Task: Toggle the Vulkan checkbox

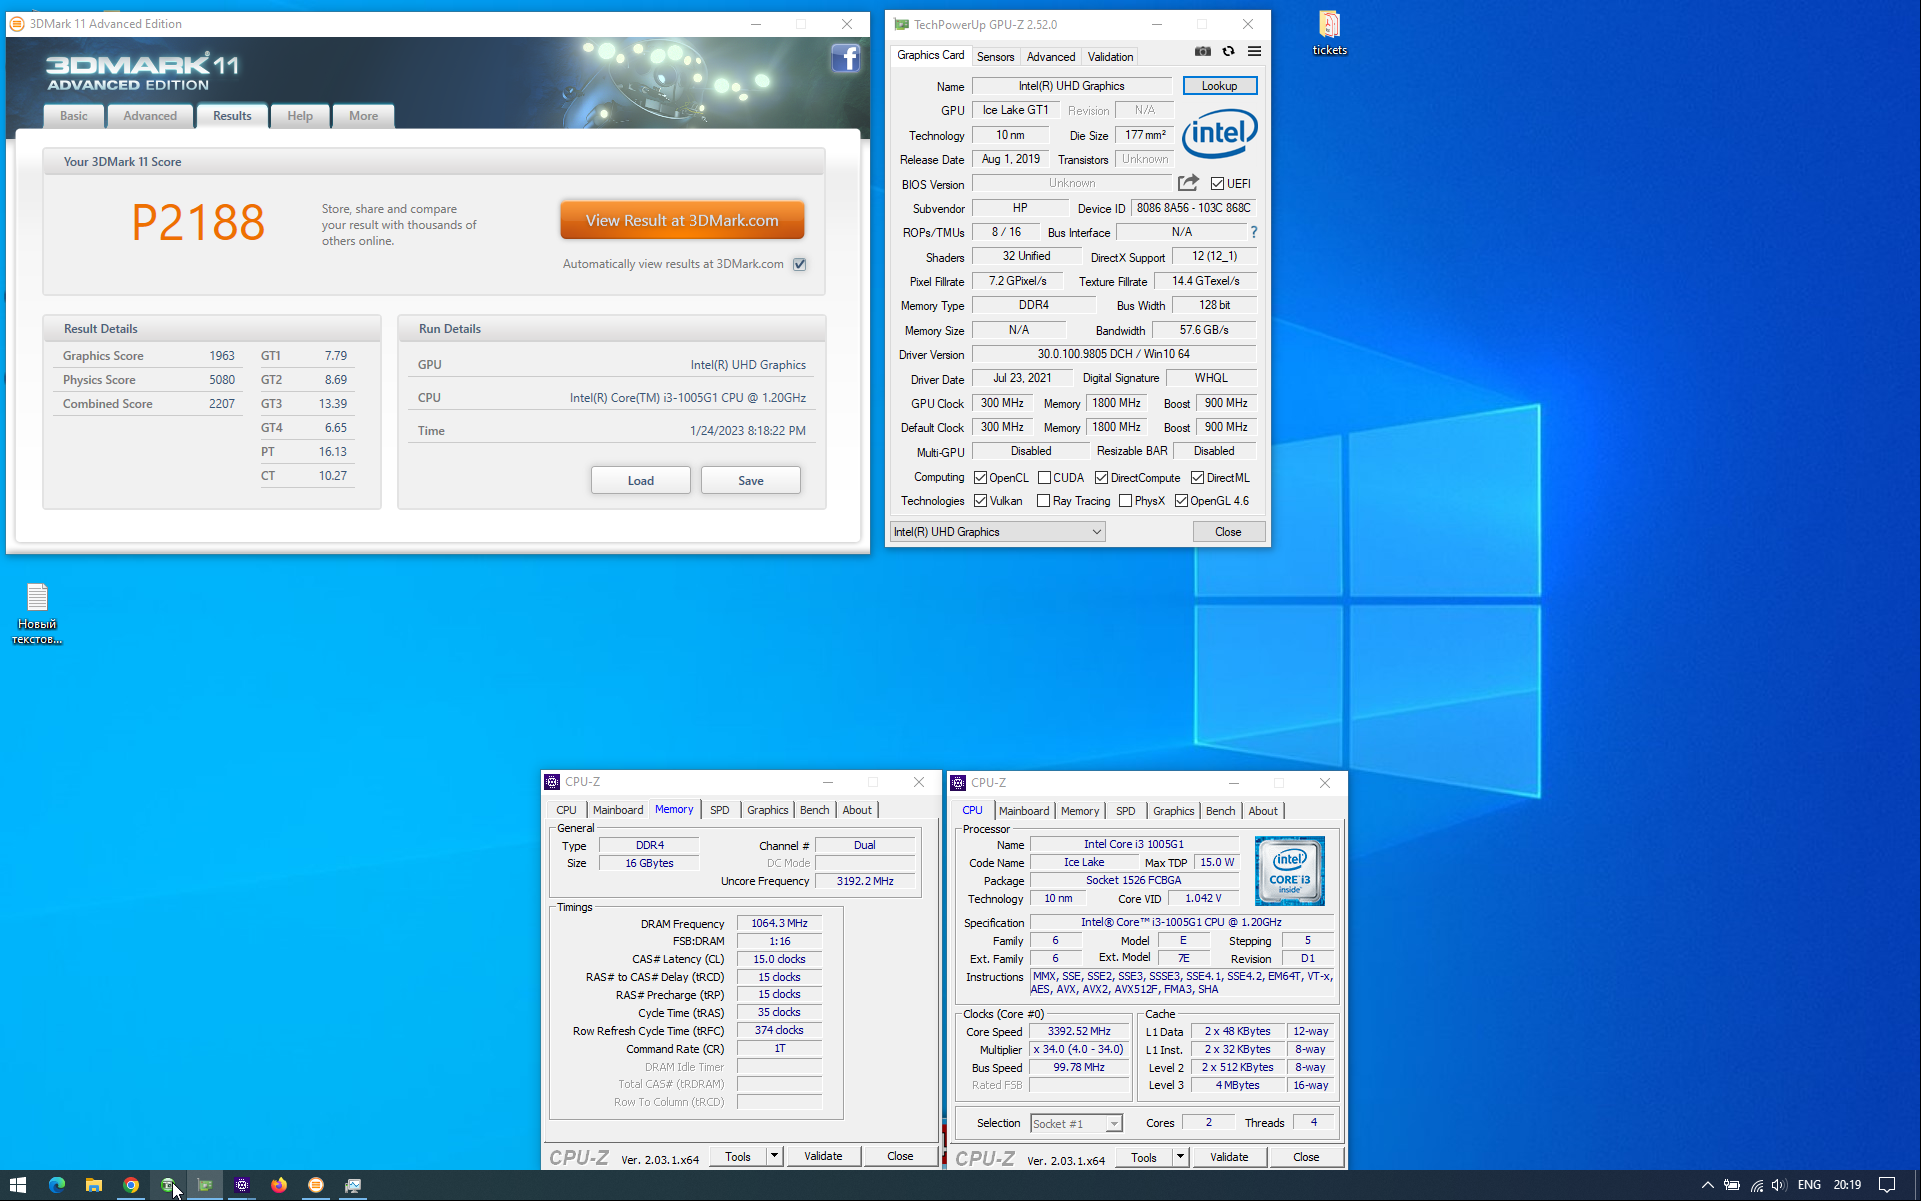Action: tap(980, 501)
